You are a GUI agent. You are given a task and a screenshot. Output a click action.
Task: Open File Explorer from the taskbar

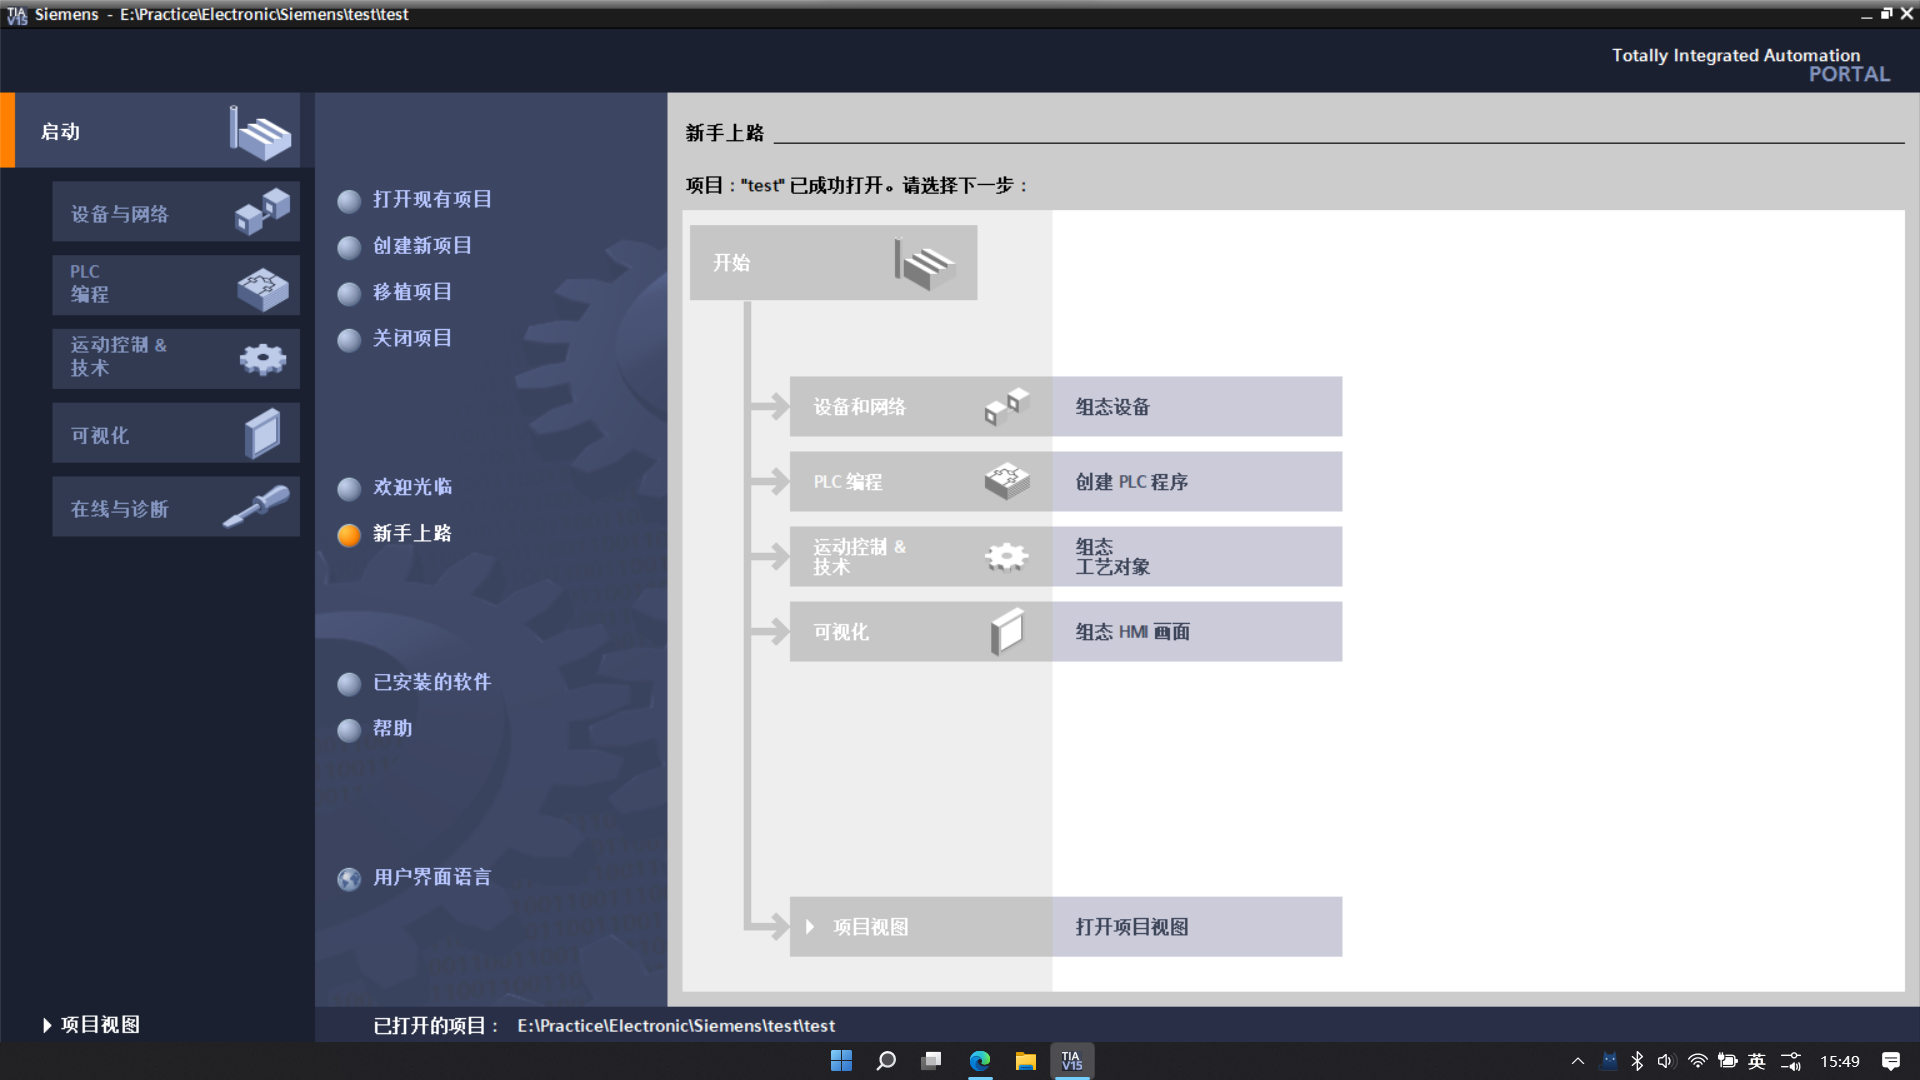(1026, 1061)
